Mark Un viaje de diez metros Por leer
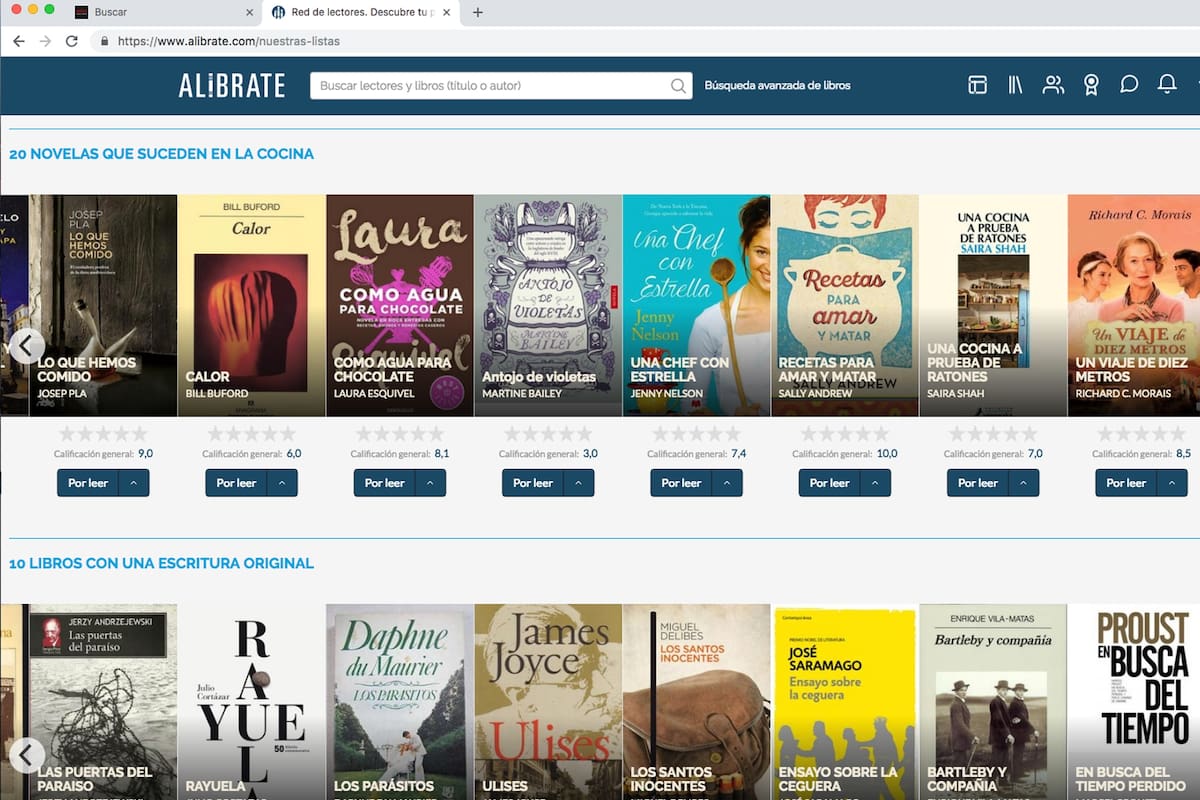The width and height of the screenshot is (1200, 800). [x=1126, y=483]
